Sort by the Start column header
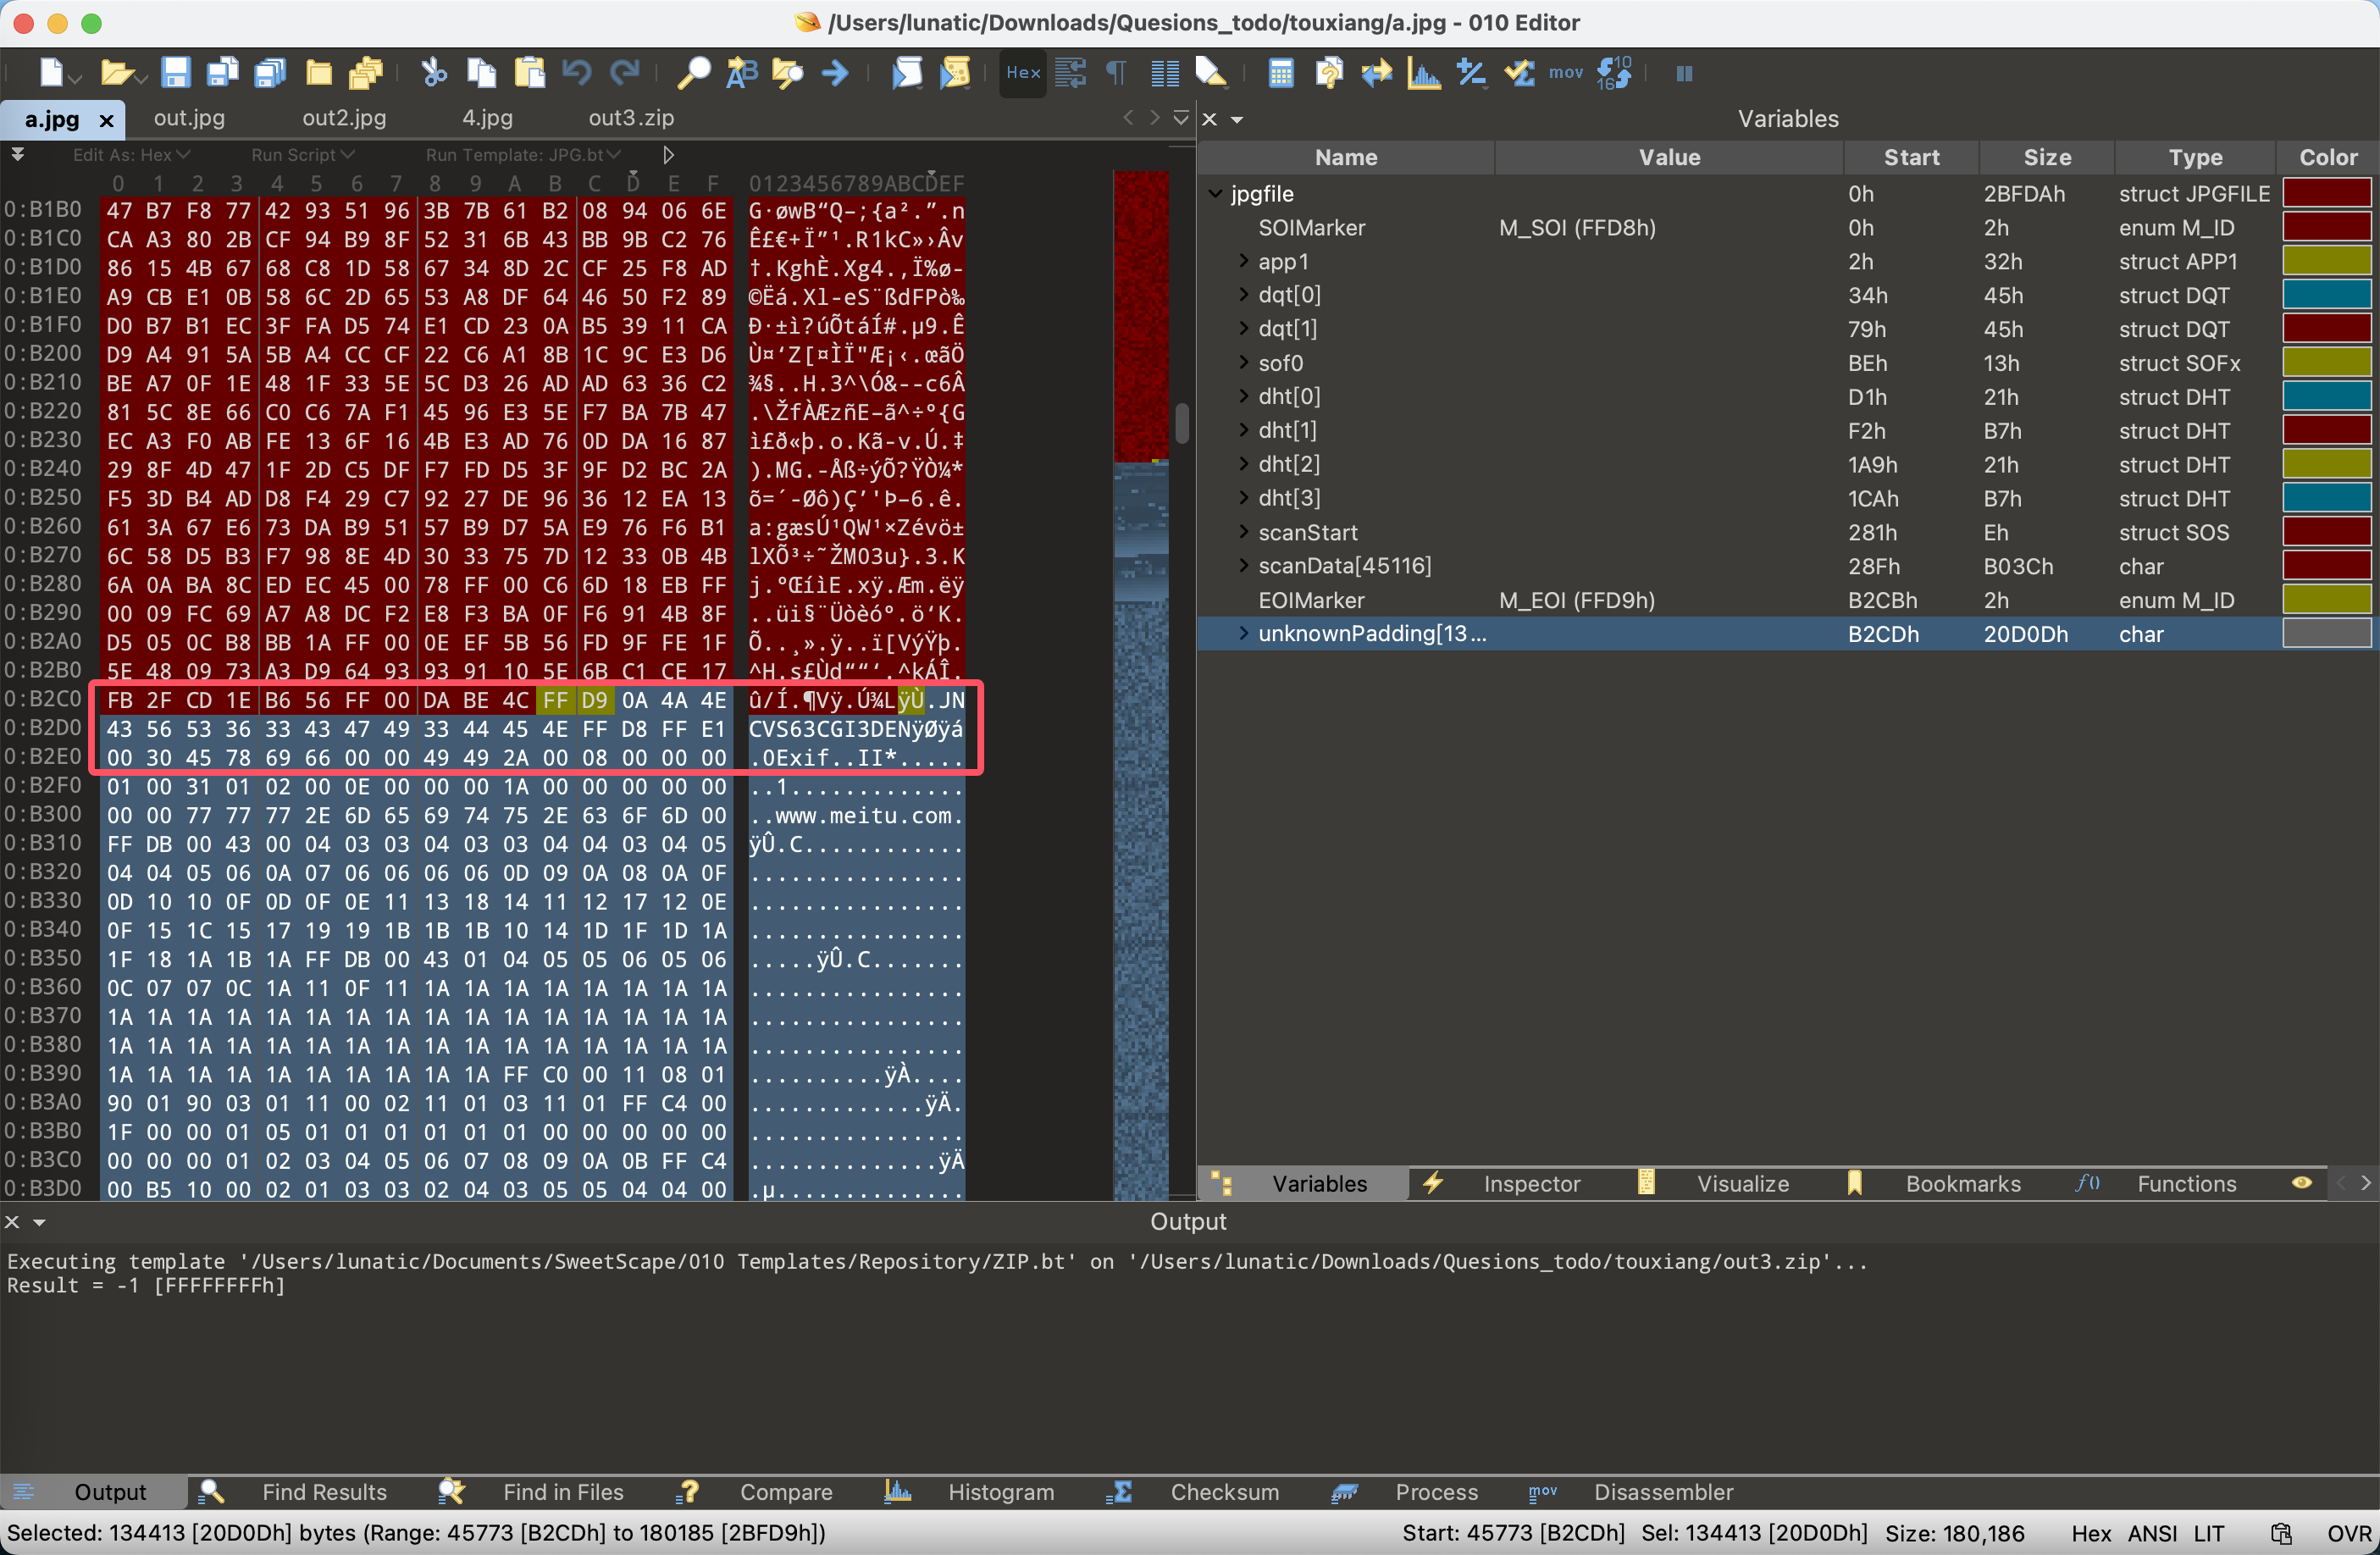Screen dimensions: 2380x1555 click(1910, 157)
